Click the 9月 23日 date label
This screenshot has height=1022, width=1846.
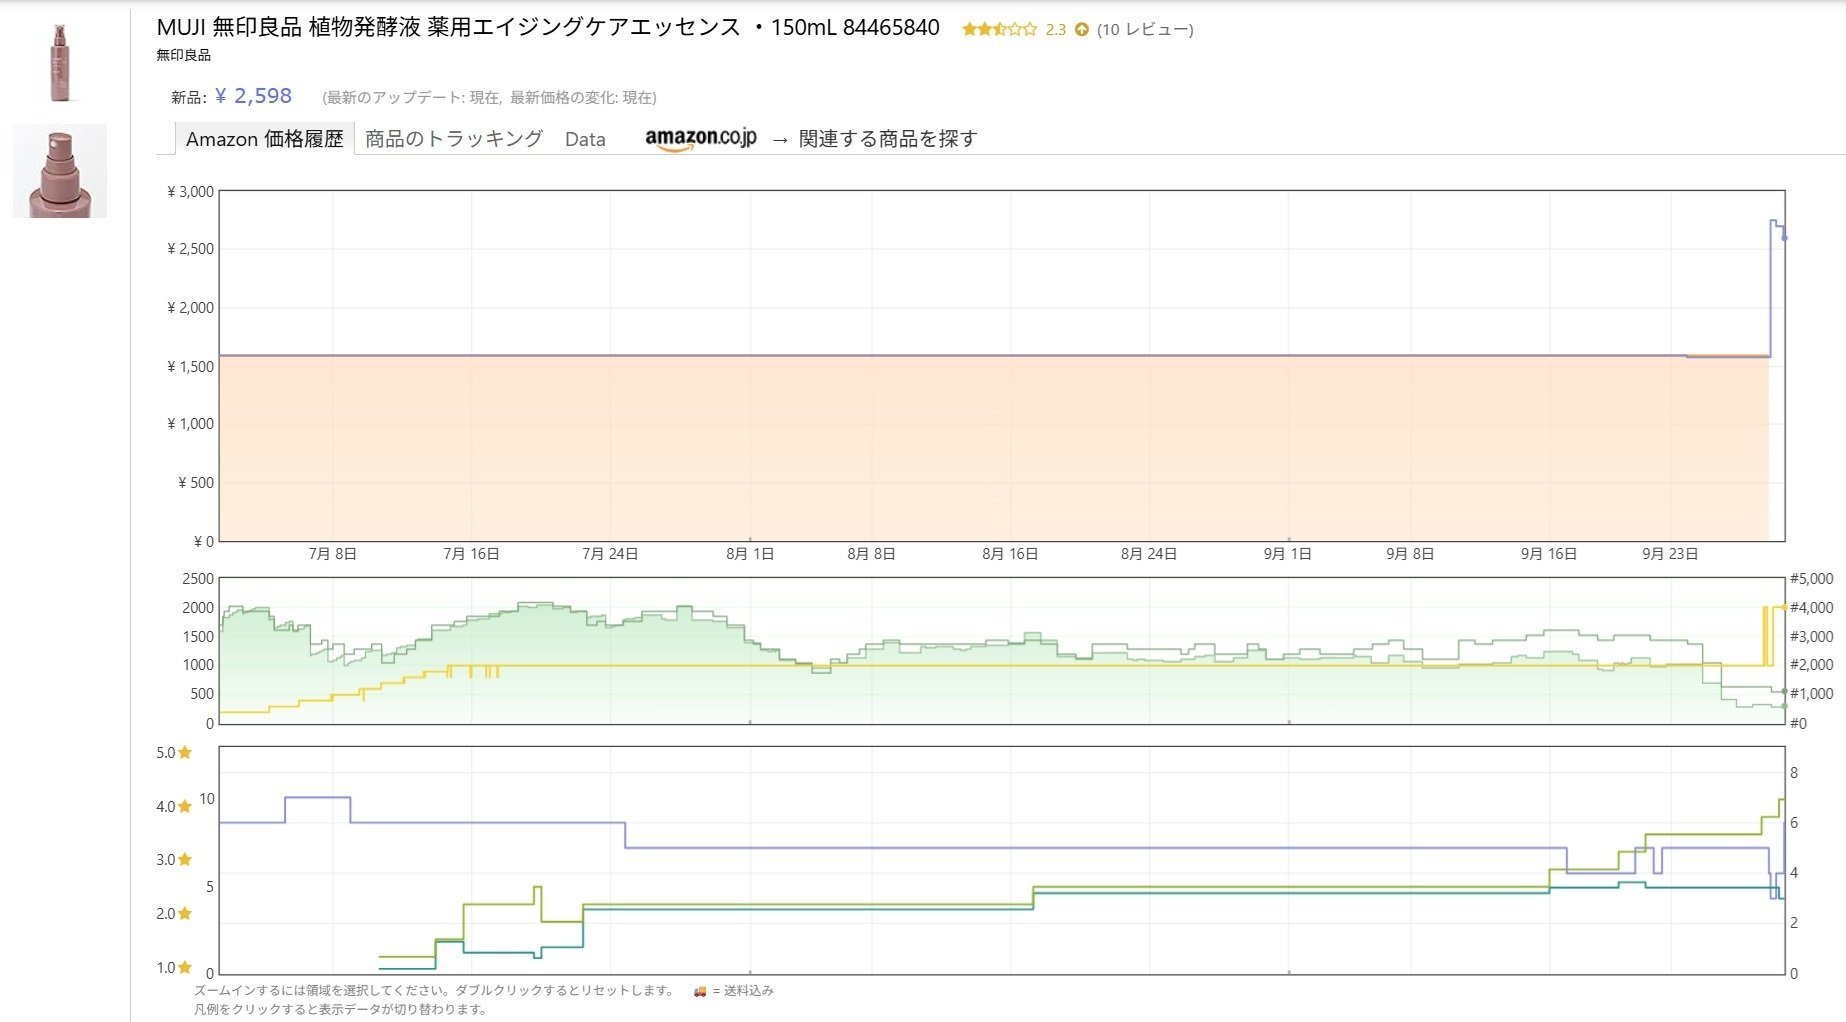point(1670,554)
